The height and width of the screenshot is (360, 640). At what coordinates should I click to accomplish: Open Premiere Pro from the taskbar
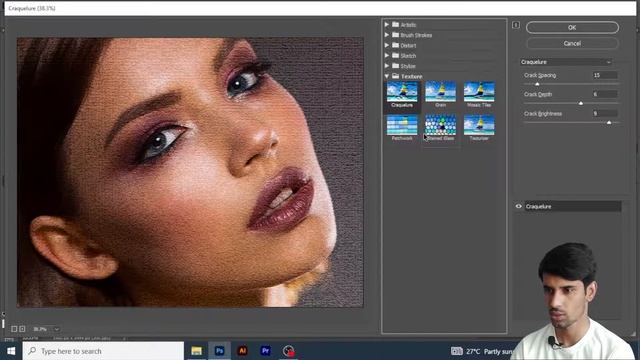[265, 351]
